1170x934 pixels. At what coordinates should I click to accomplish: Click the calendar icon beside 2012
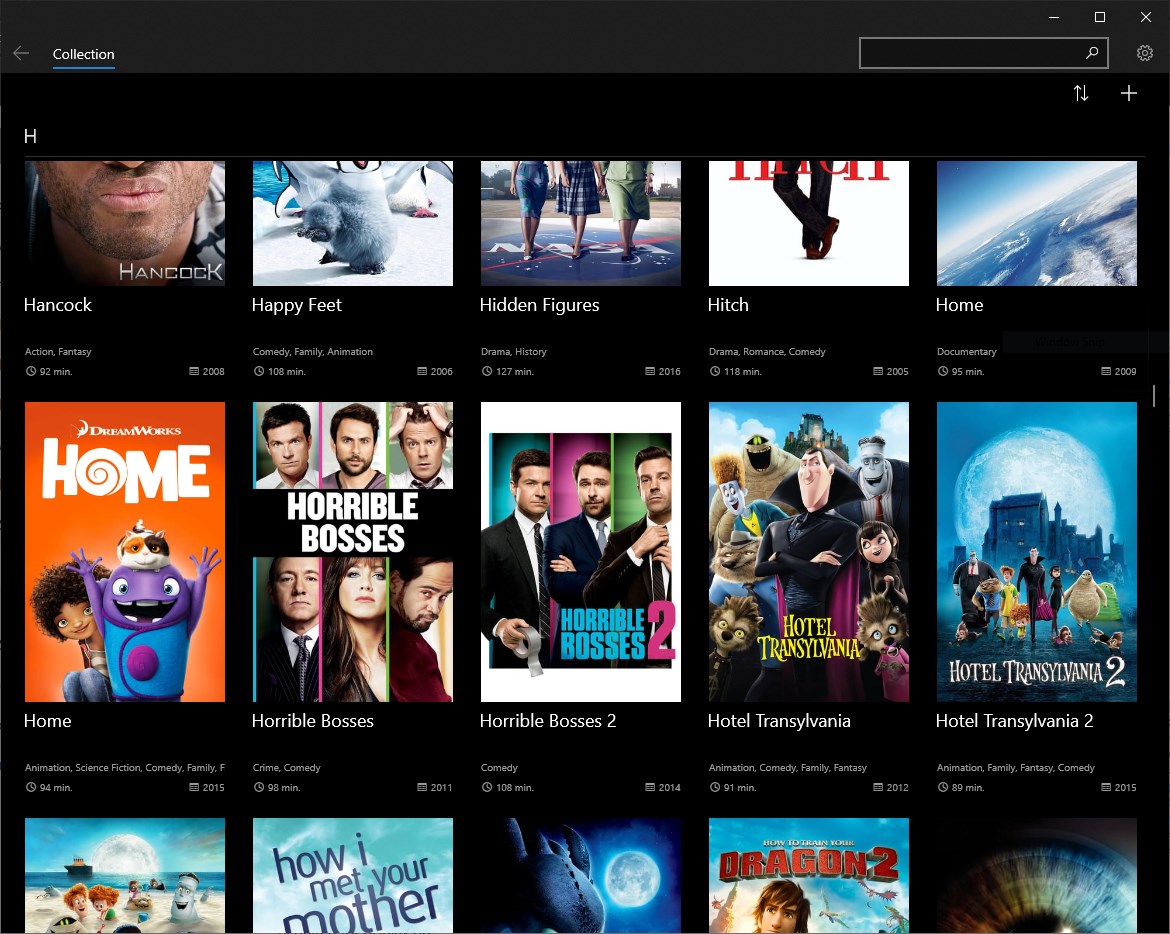point(878,787)
